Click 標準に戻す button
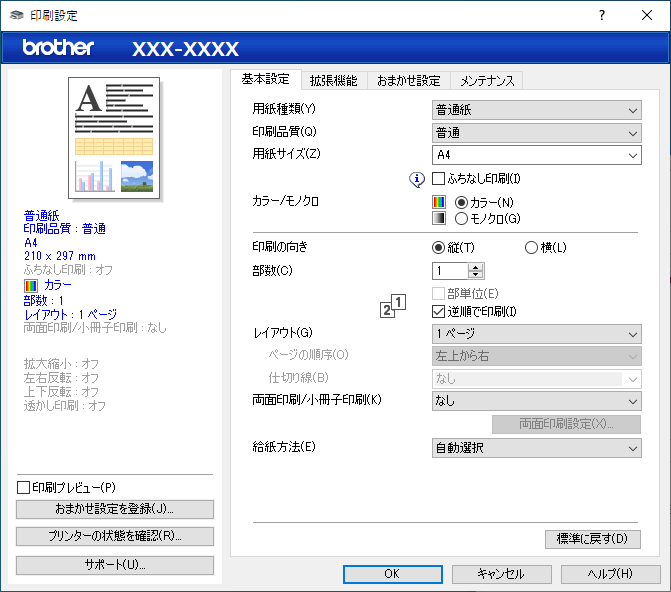Image resolution: width=671 pixels, height=592 pixels. (x=593, y=539)
